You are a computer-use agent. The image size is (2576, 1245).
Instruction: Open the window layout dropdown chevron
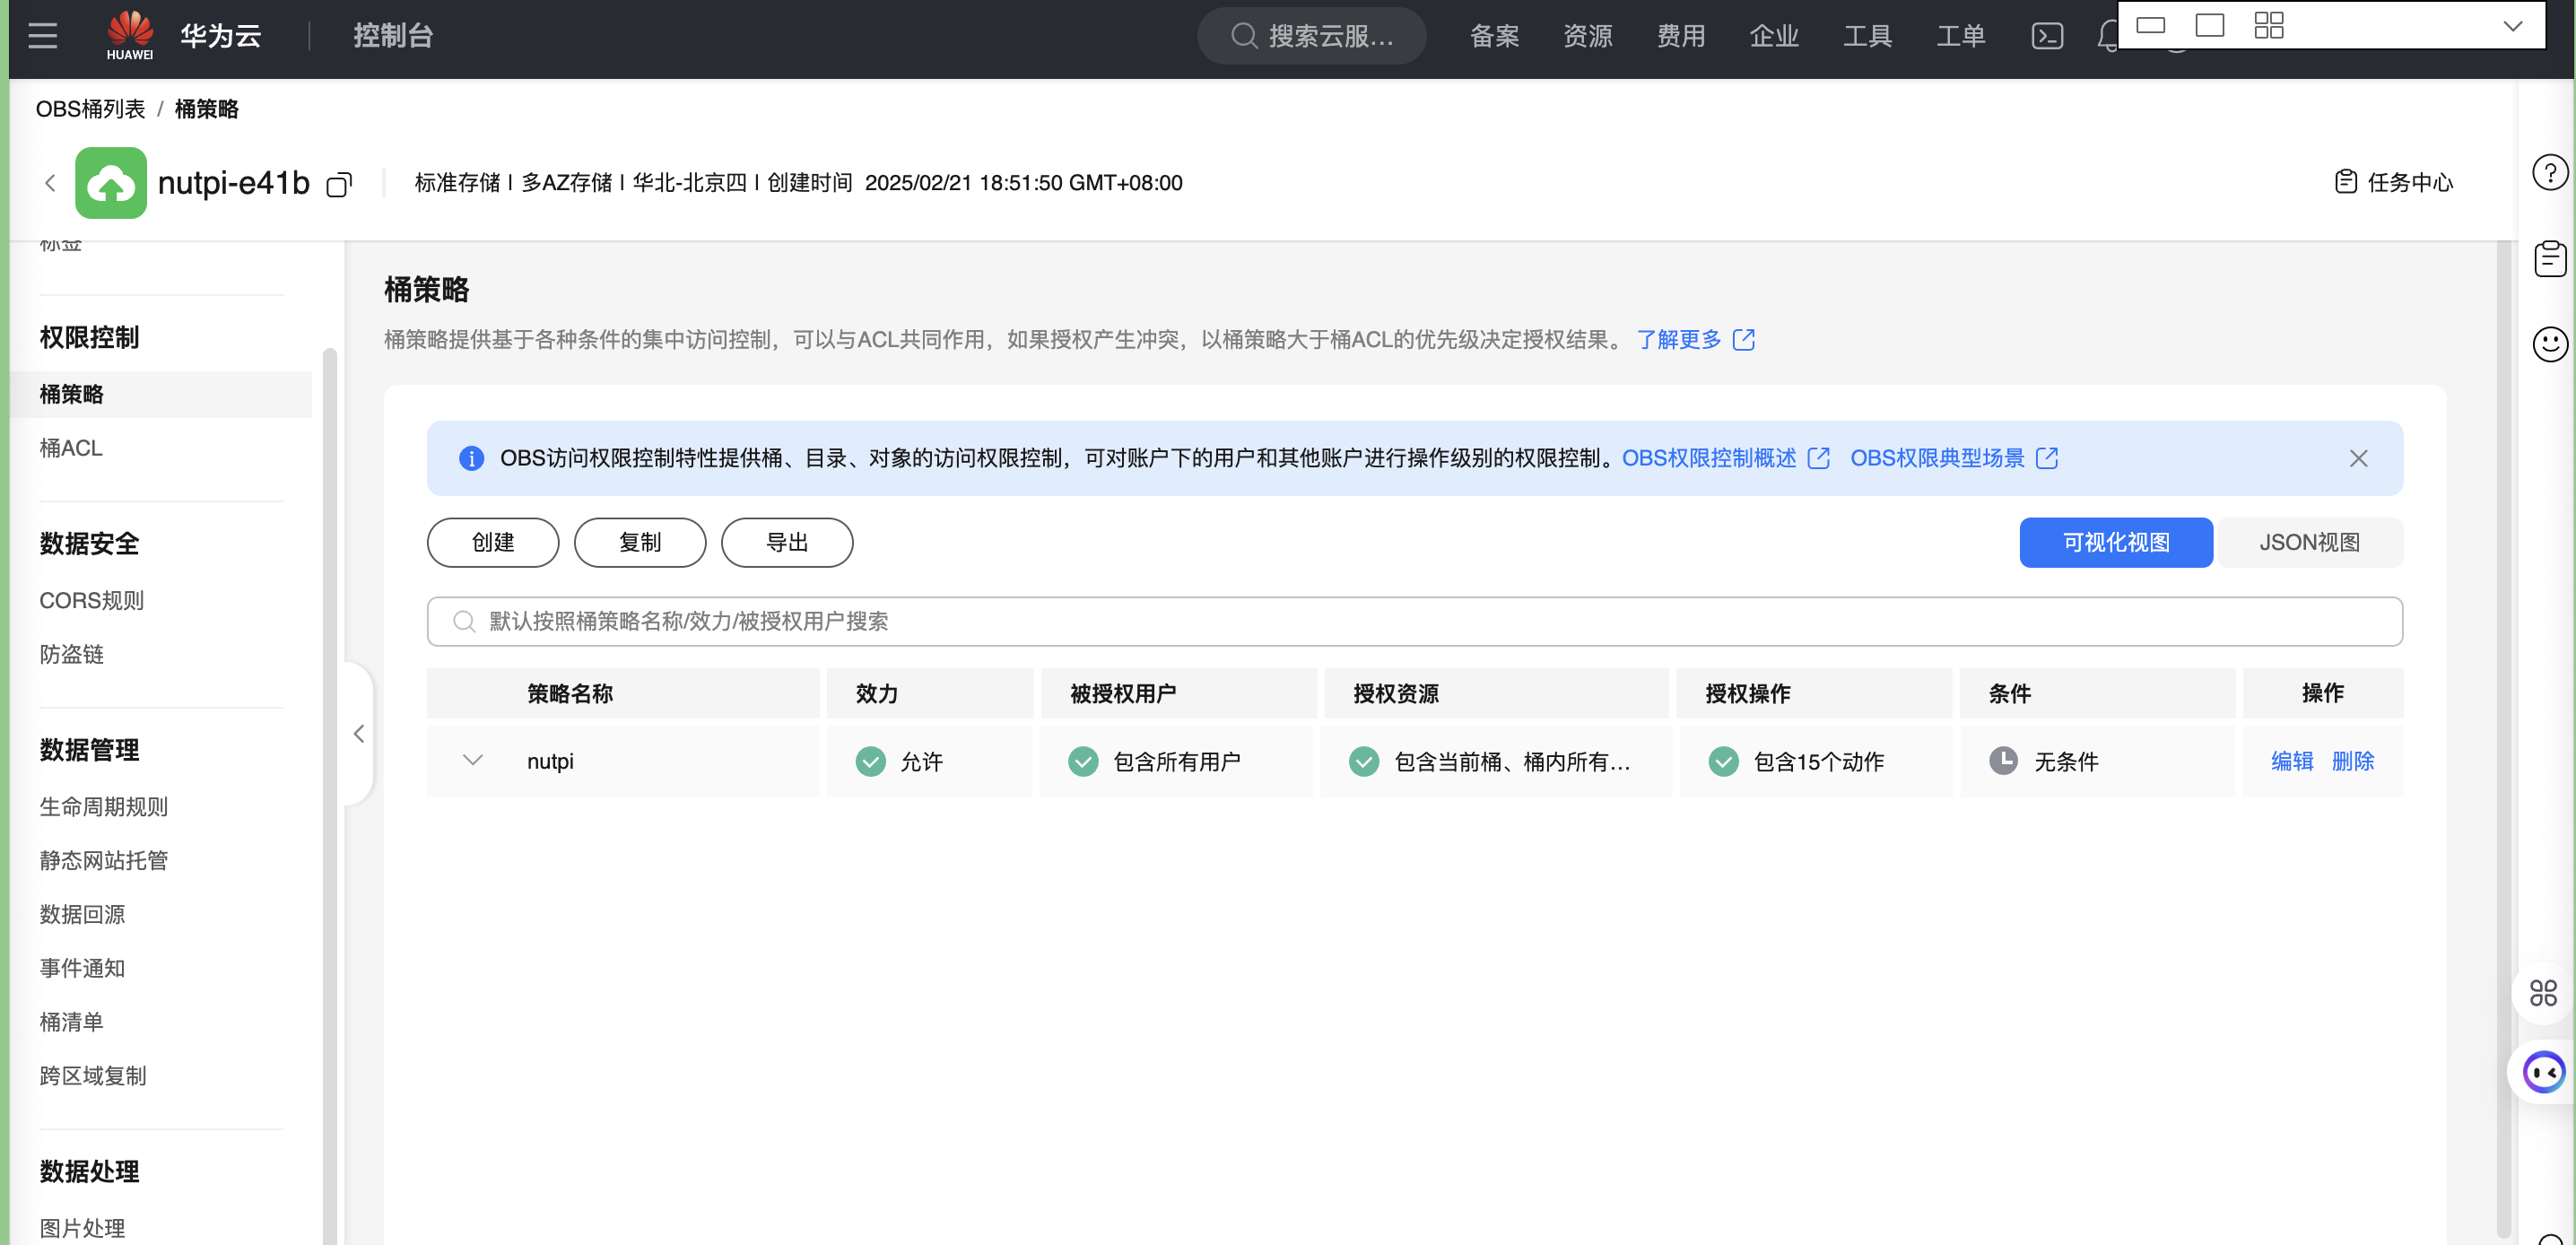[2512, 26]
